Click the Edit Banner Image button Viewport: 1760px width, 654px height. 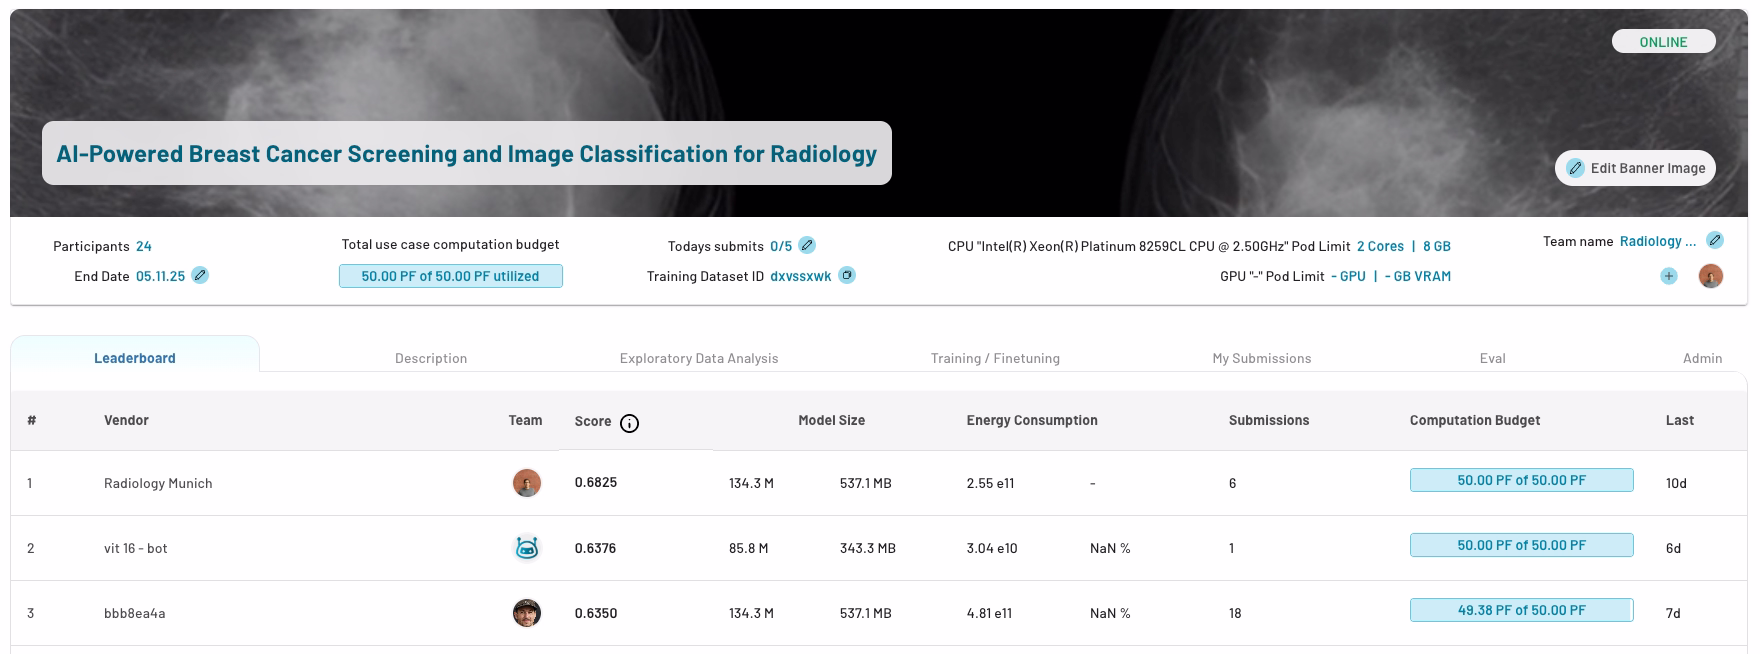(1635, 168)
